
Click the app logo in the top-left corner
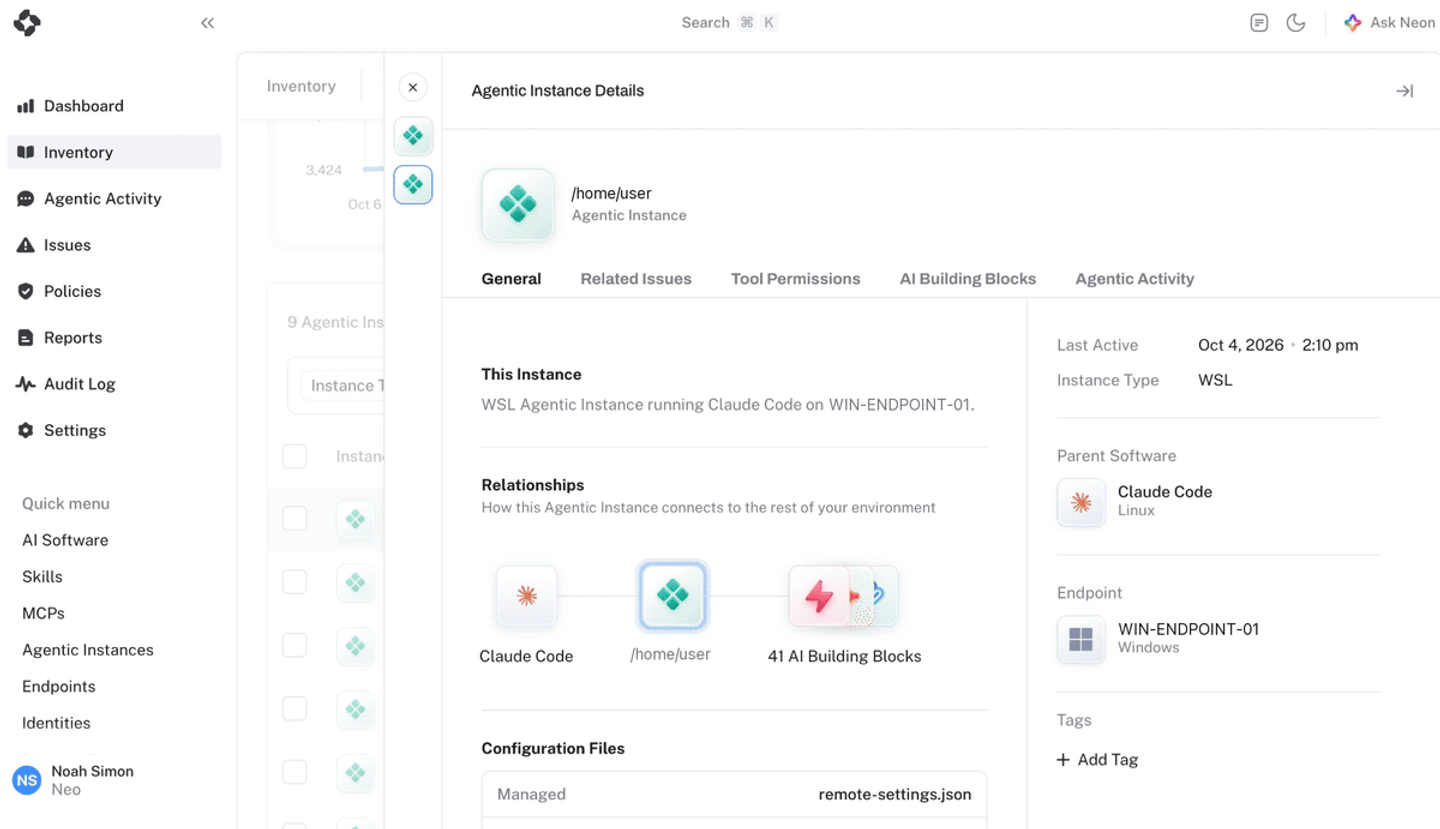(27, 22)
